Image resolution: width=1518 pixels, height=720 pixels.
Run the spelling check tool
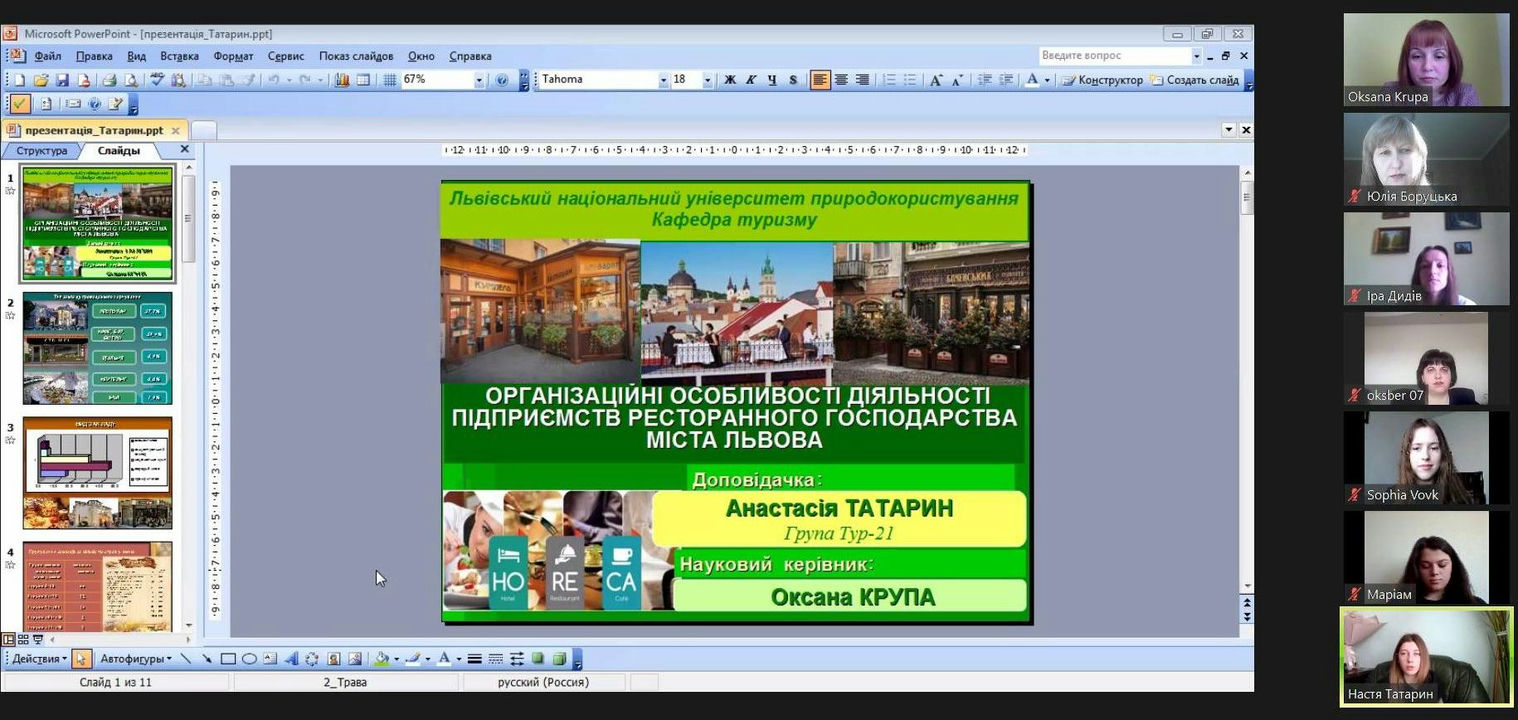[157, 80]
